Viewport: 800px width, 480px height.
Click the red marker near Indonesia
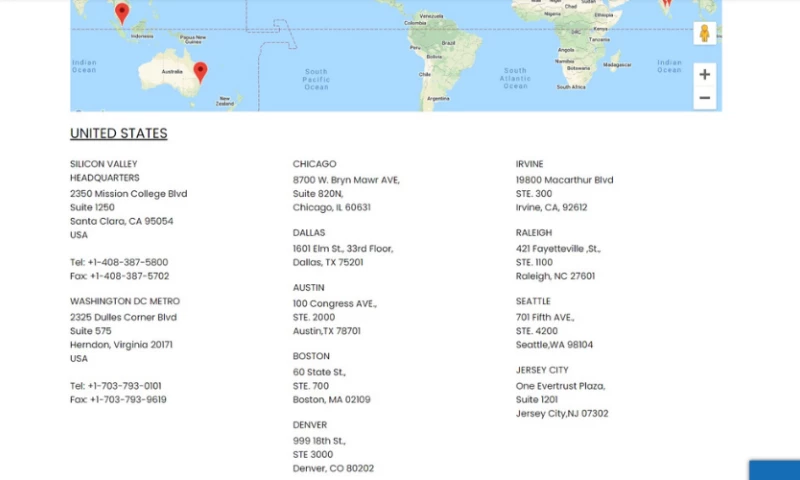pyautogui.click(x=122, y=12)
